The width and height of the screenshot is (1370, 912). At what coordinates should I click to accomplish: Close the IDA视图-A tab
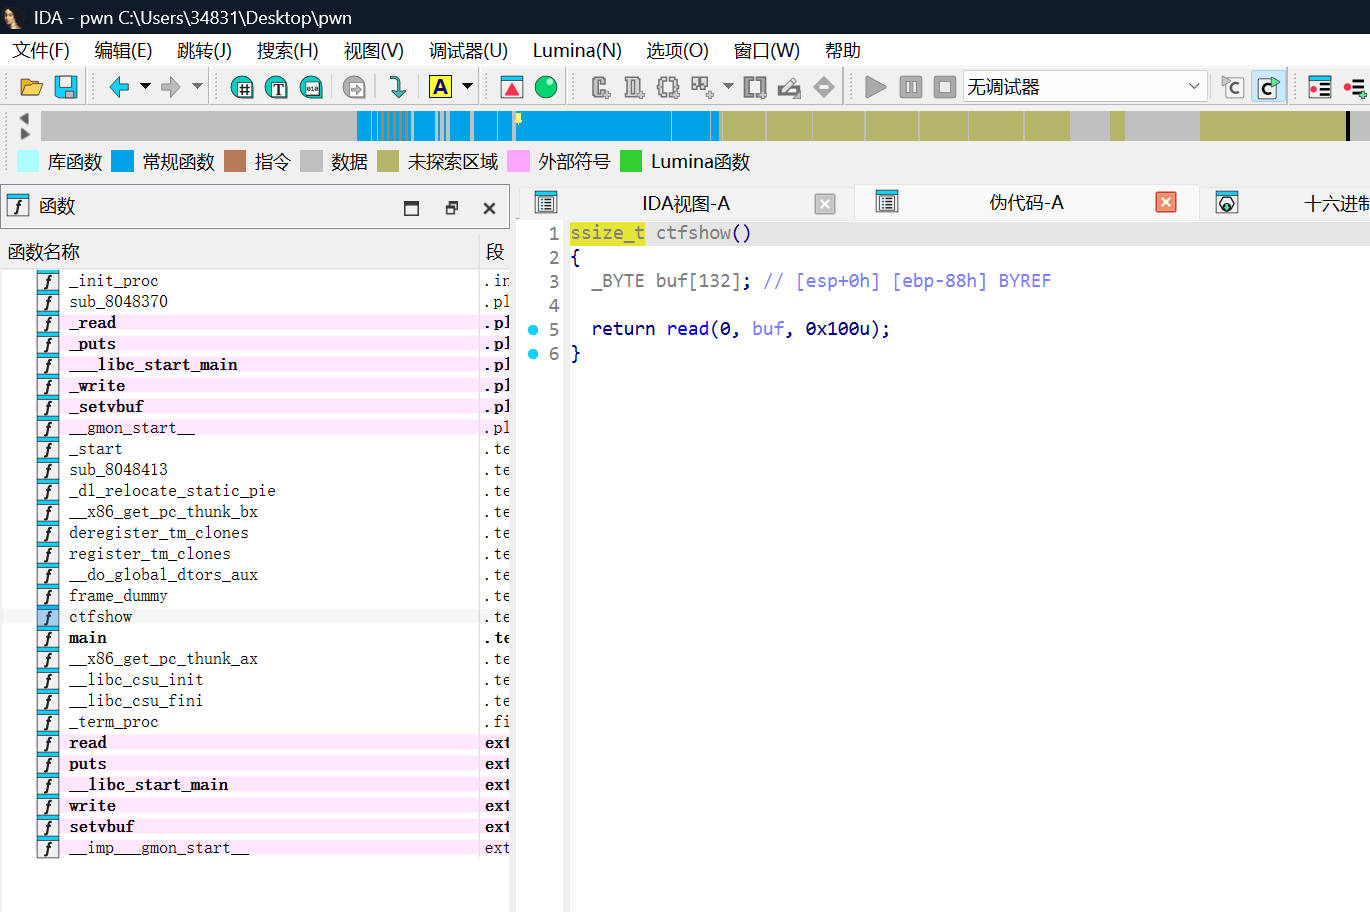tap(825, 204)
